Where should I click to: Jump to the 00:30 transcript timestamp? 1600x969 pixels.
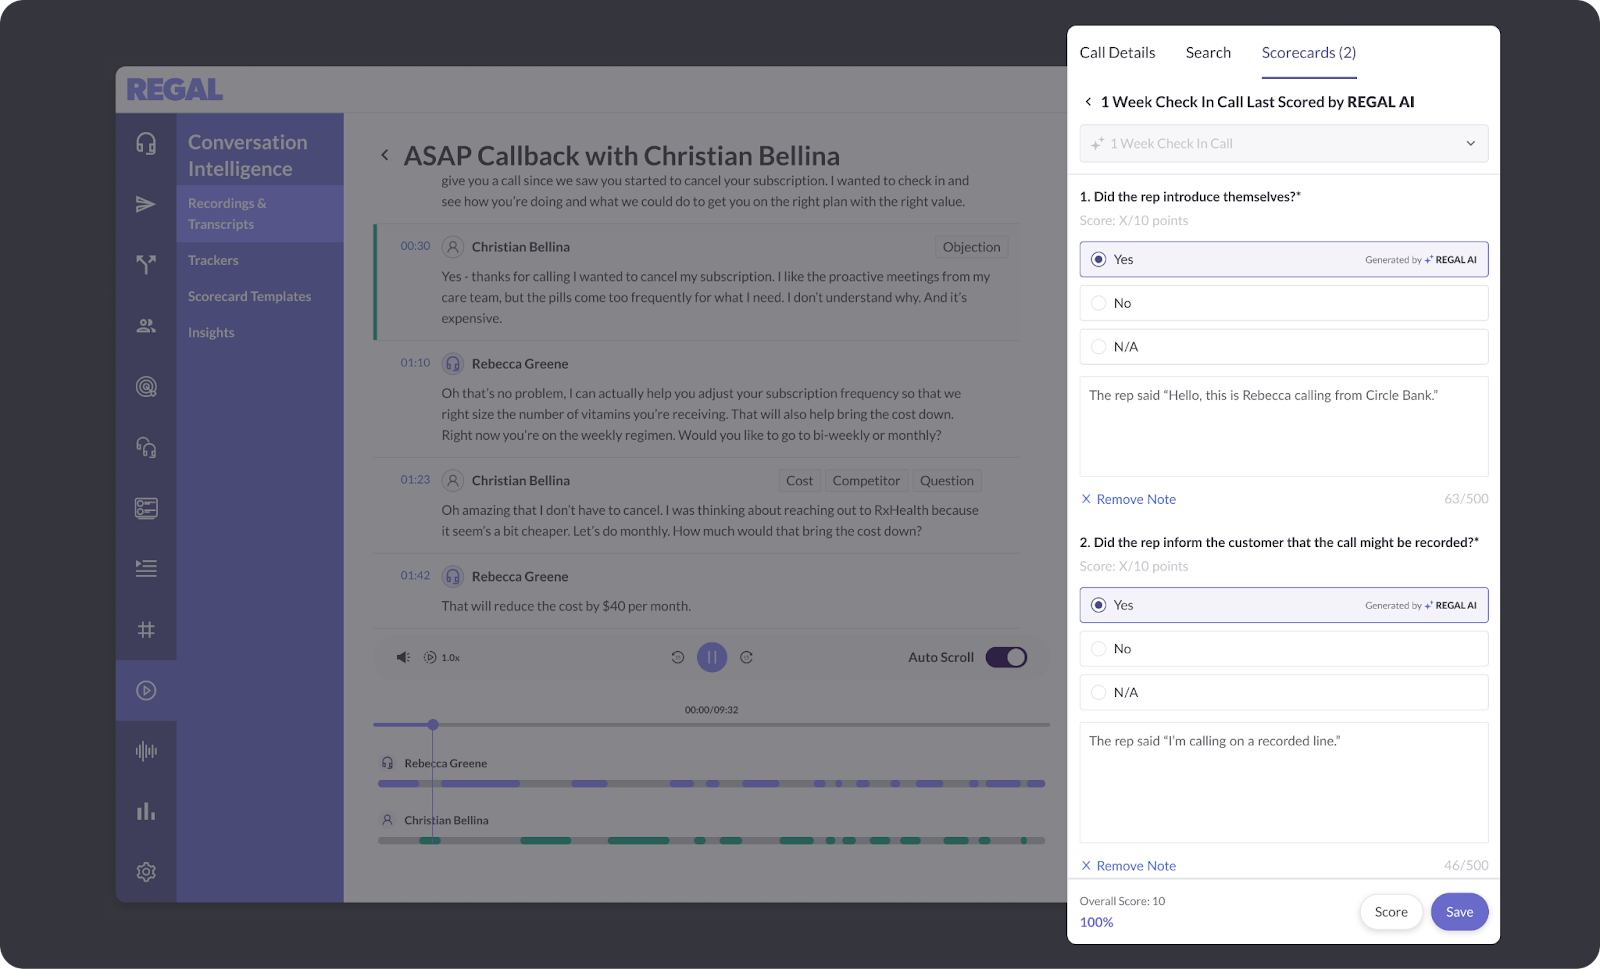tap(415, 246)
